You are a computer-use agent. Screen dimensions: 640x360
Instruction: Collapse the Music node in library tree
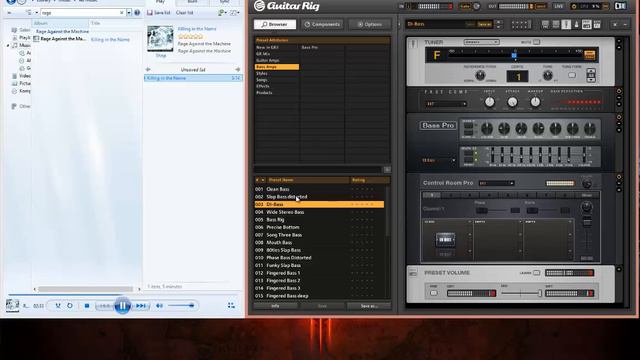pos(8,45)
